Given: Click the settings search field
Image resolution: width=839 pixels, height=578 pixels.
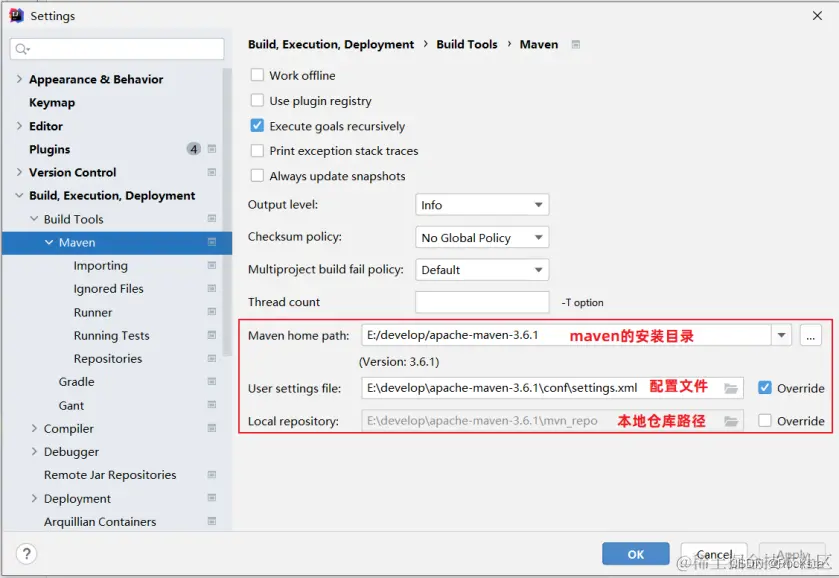Looking at the screenshot, I should pyautogui.click(x=117, y=49).
